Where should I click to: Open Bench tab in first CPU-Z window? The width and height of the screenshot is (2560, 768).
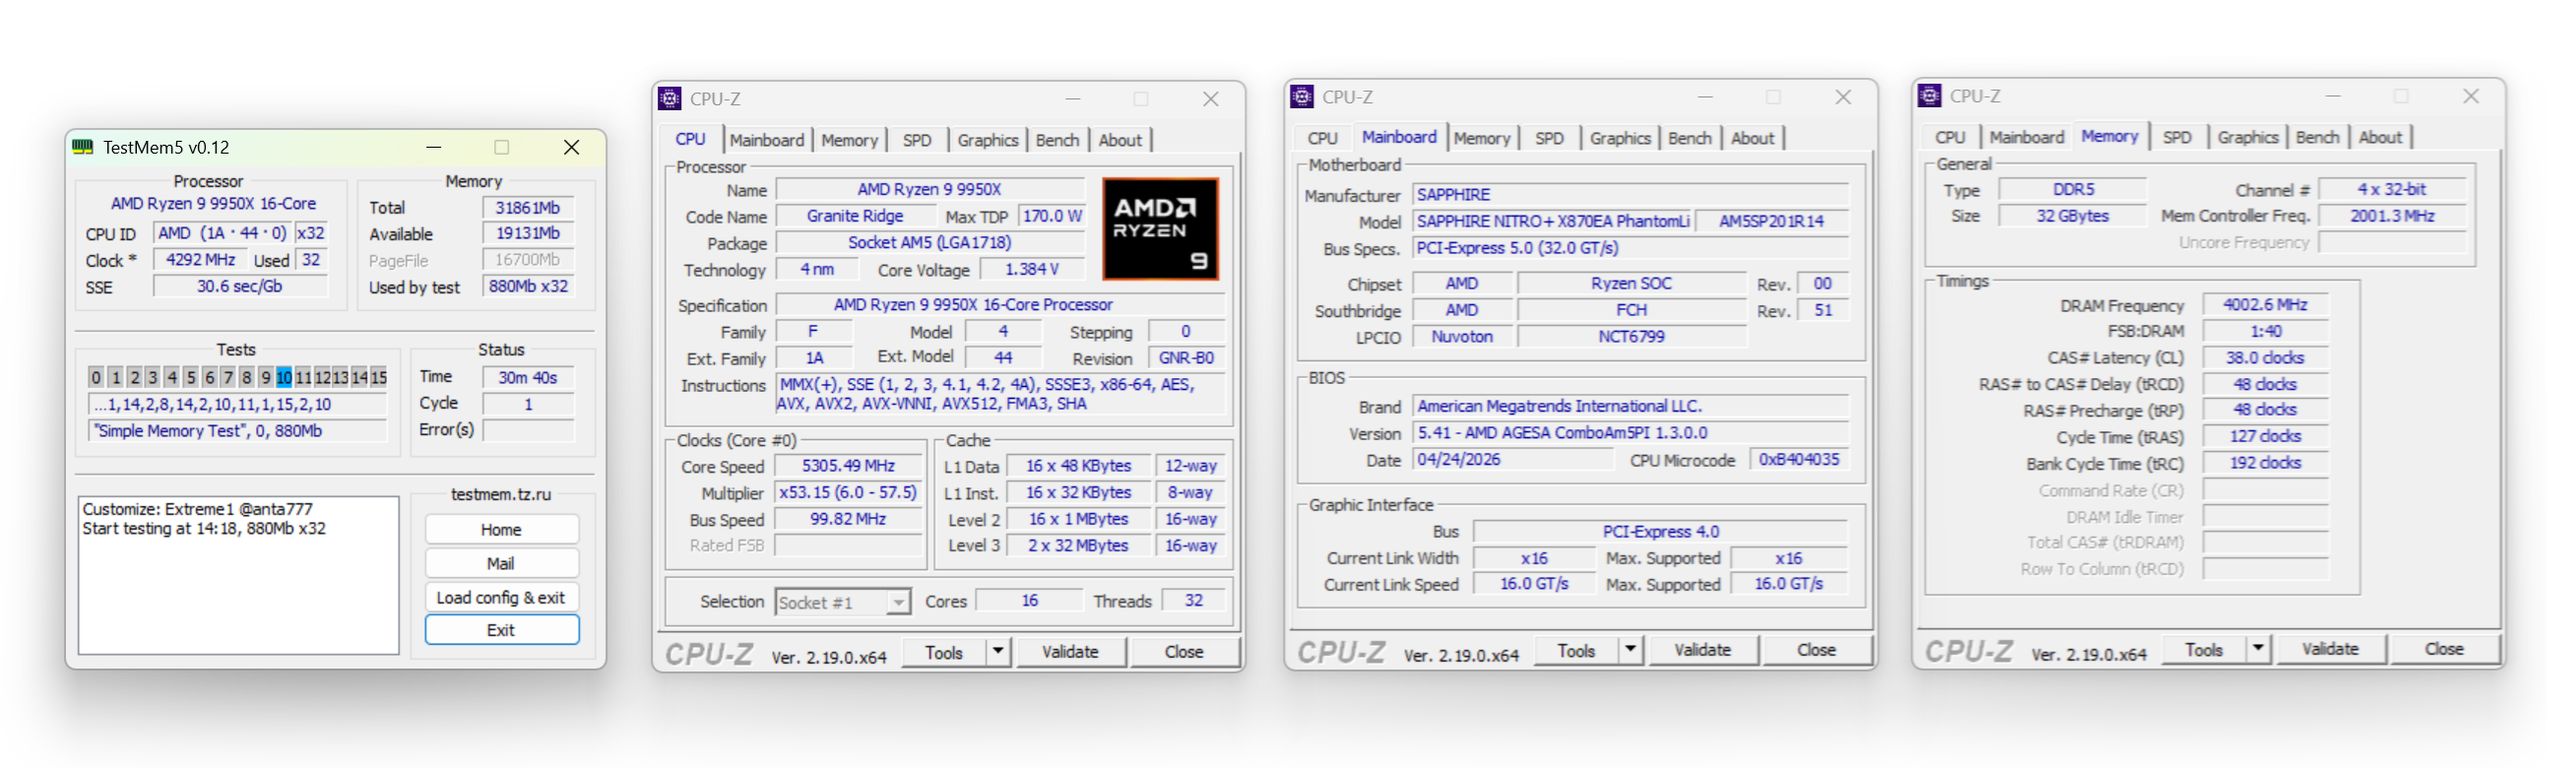coord(1057,140)
